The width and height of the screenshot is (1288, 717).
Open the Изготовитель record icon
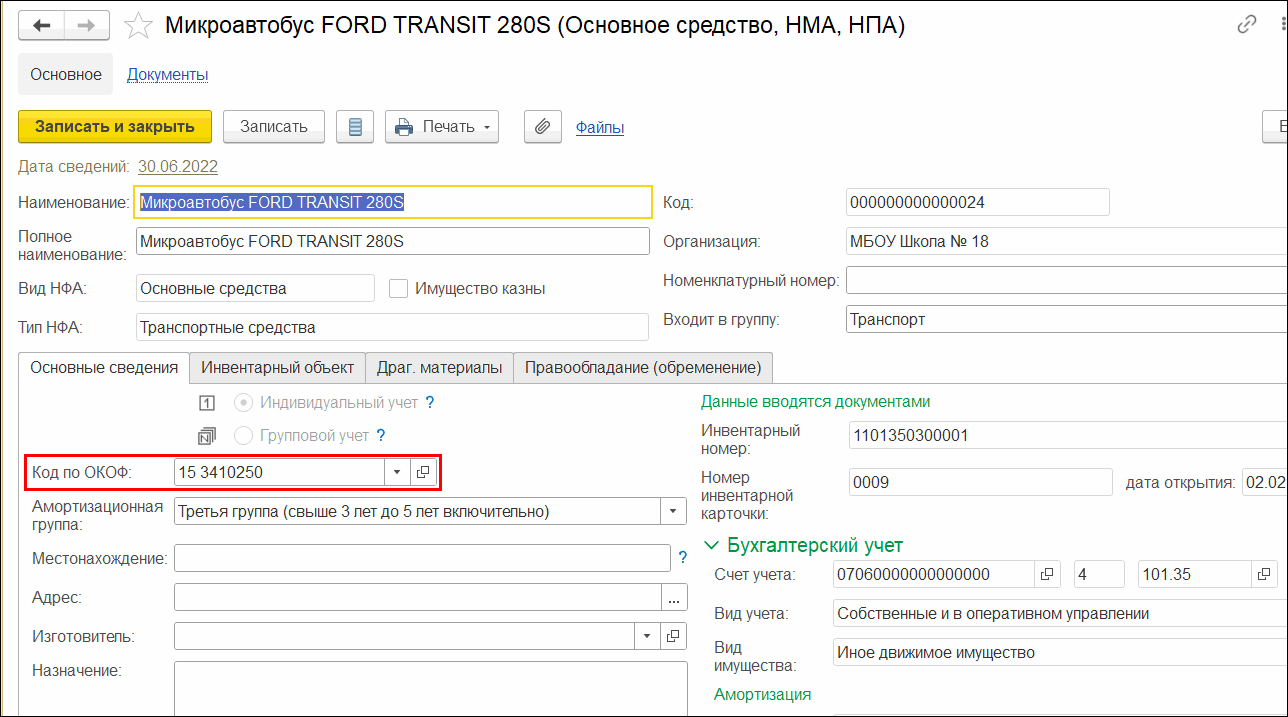click(x=673, y=636)
